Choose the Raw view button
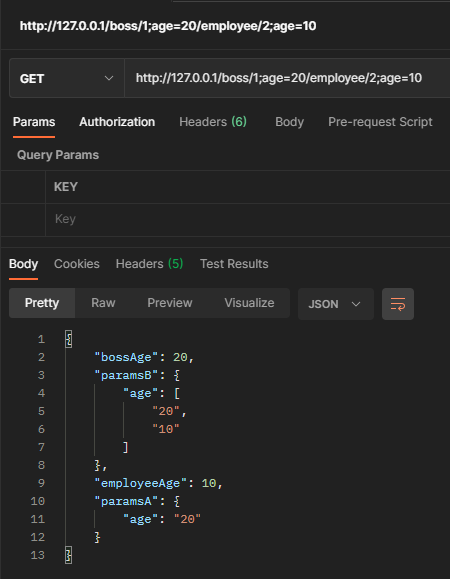Screen dimensions: 450x579 coord(103,303)
